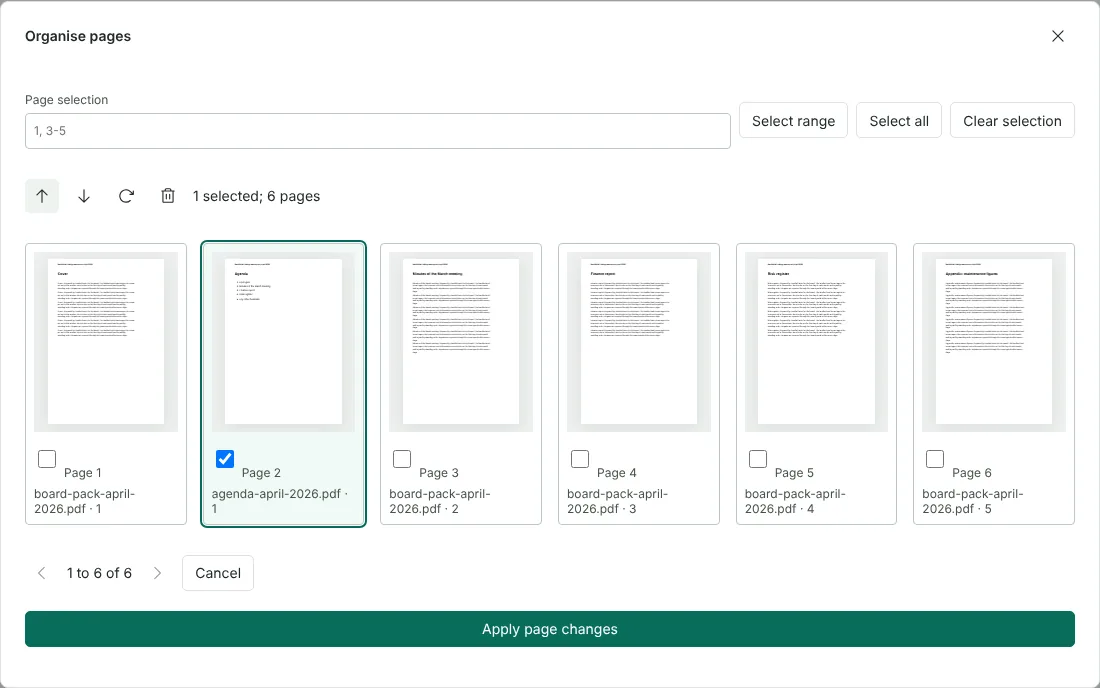Click the 'Page 1' label
Screen dimensions: 1100x688
point(83,473)
